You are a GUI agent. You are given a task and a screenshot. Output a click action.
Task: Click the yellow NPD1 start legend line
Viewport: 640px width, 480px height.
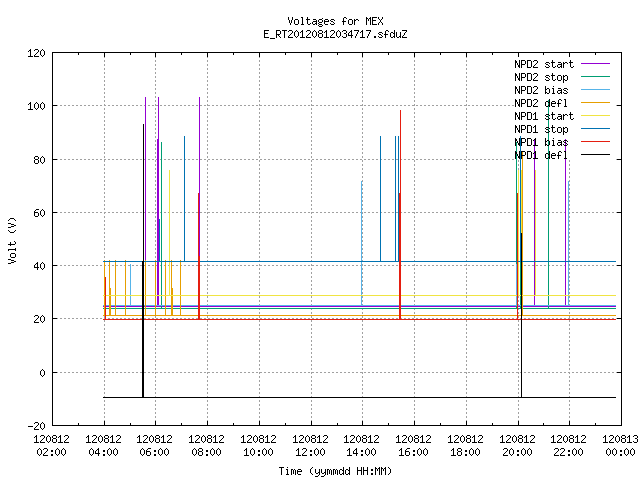[x=595, y=116]
